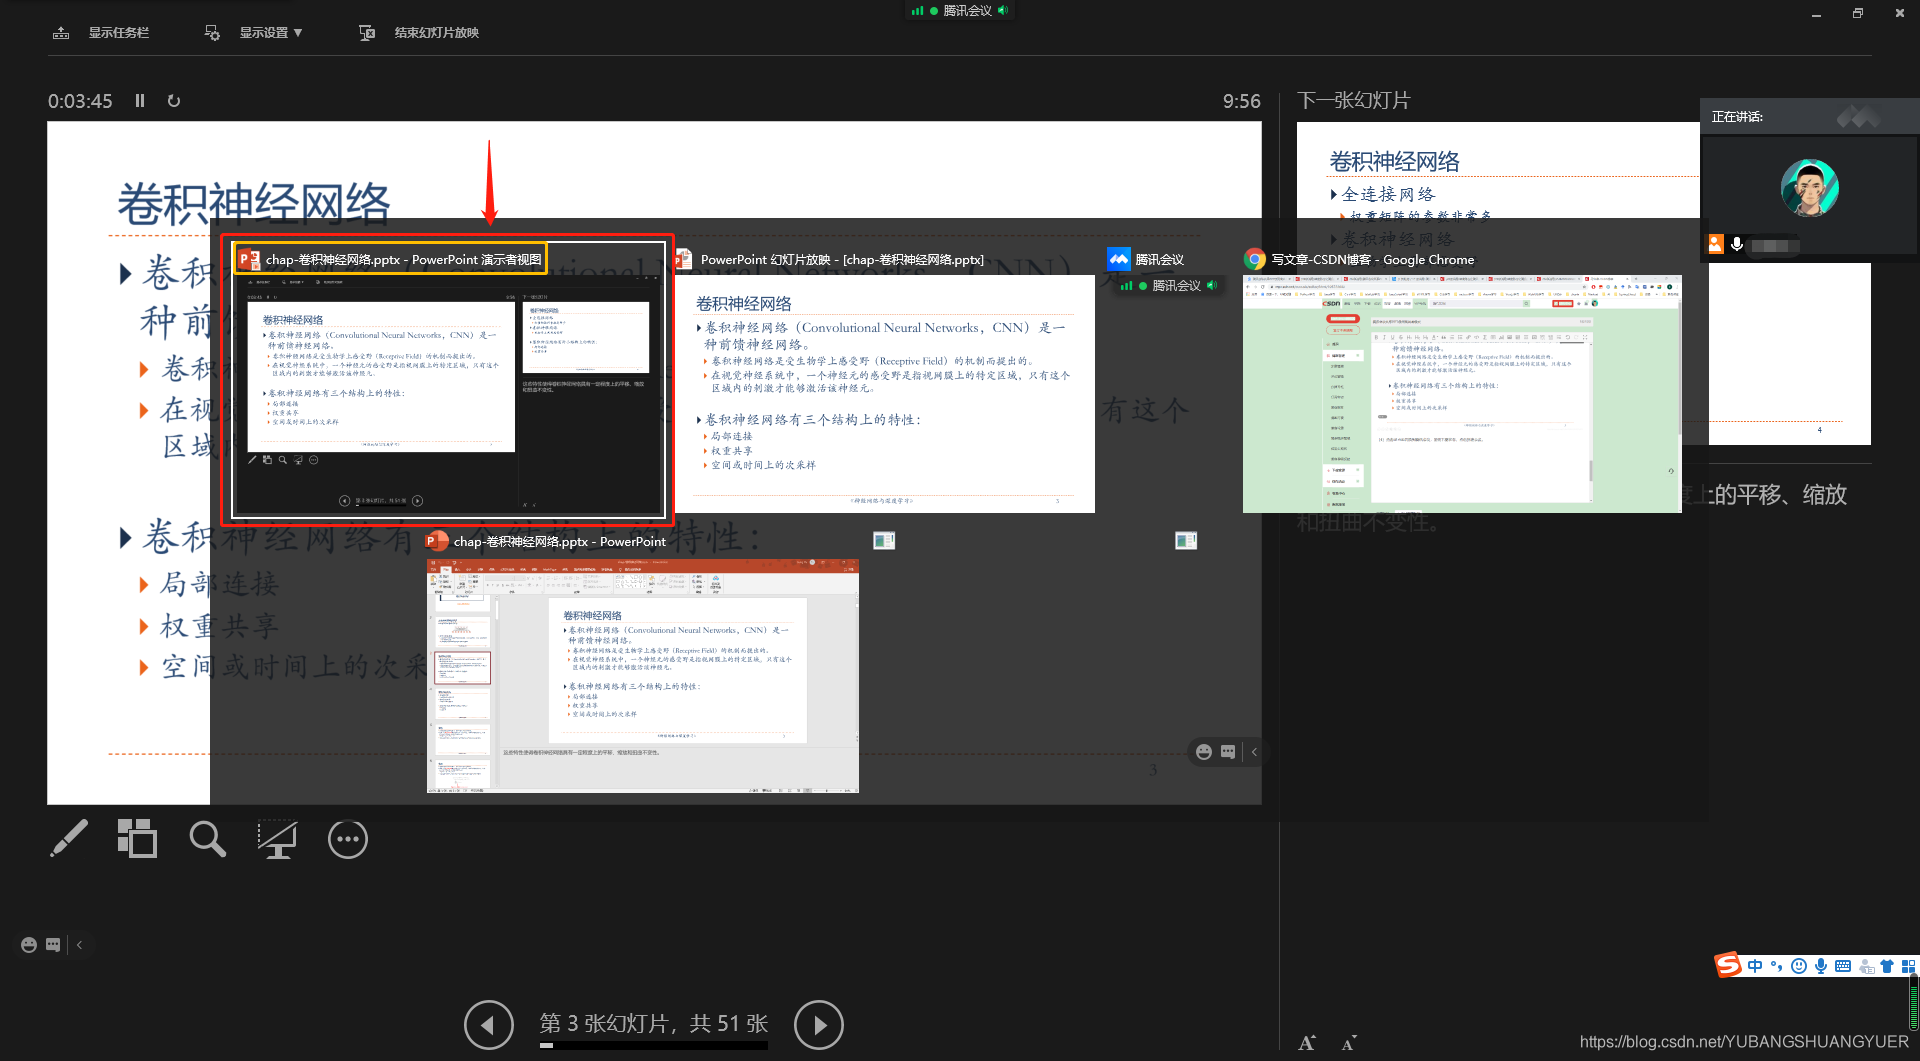The width and height of the screenshot is (1920, 1061).
Task: Restore down the presenter view window
Action: [x=1857, y=13]
